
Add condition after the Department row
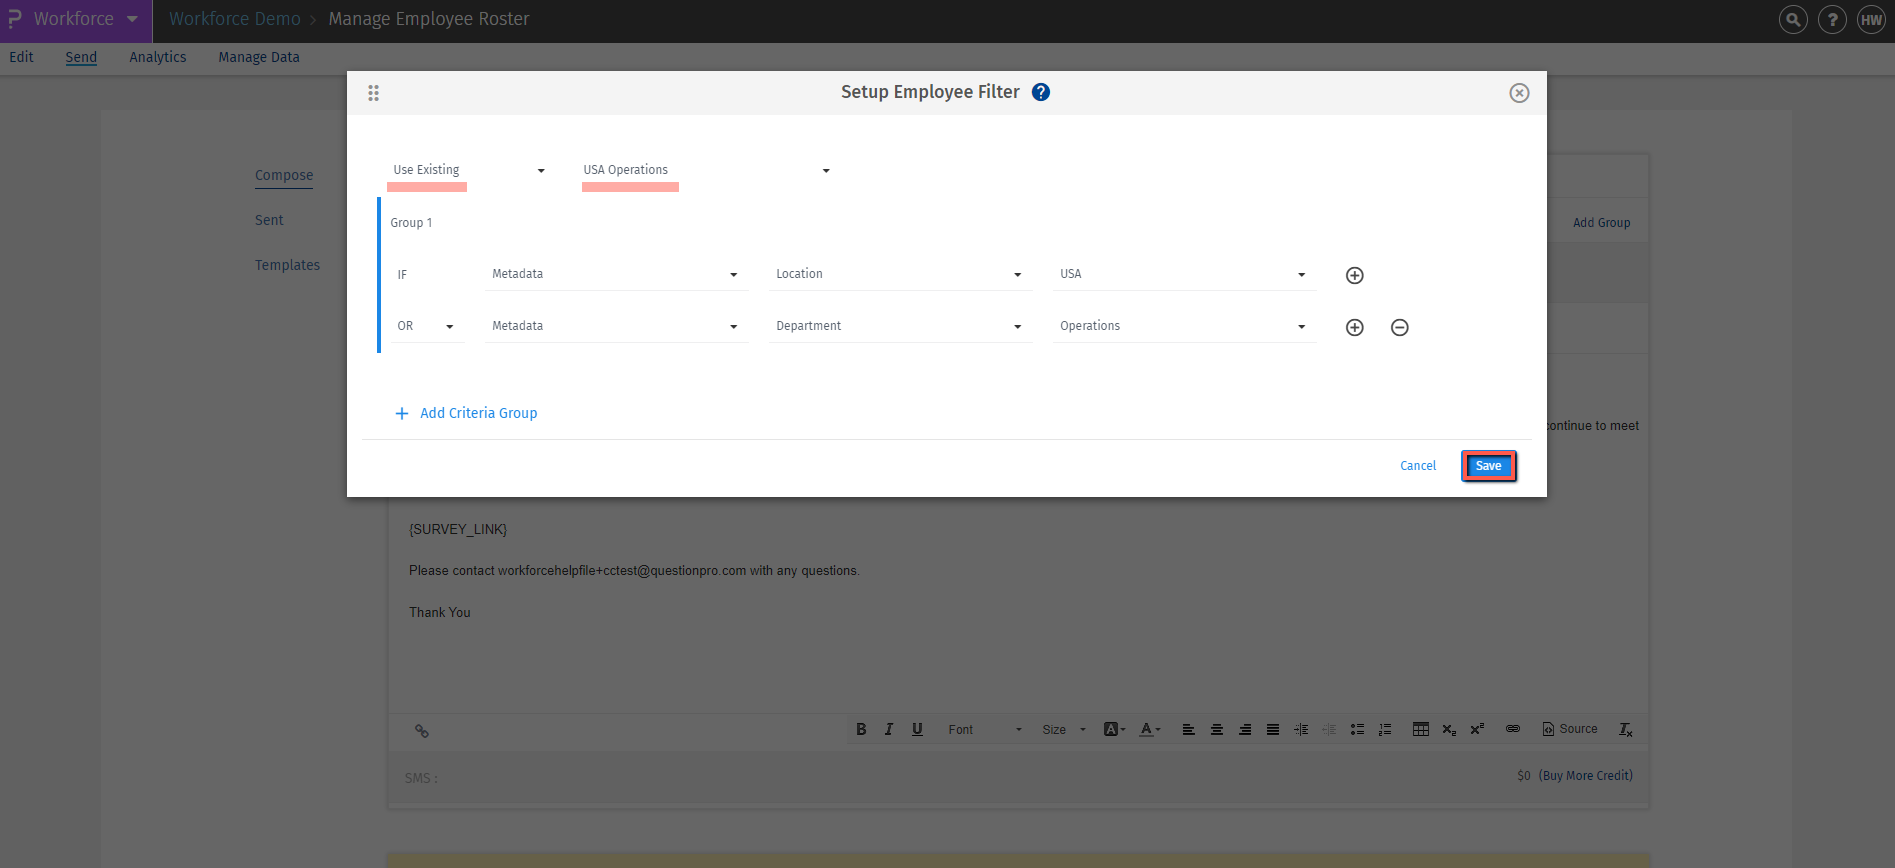coord(1355,327)
